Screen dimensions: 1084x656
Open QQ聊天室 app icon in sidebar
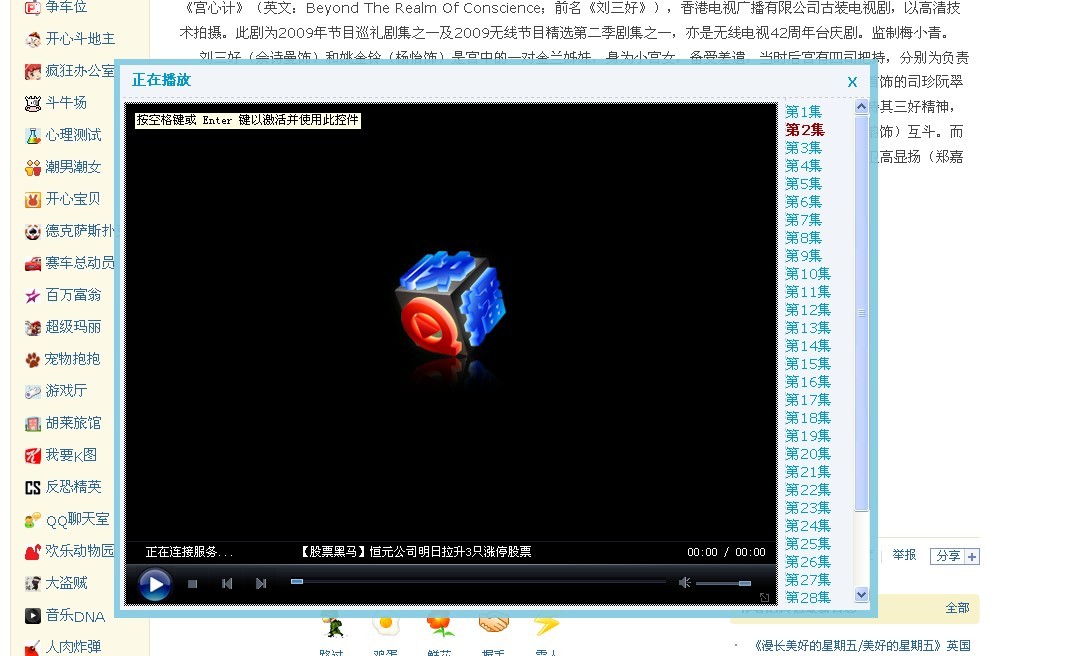point(32,520)
